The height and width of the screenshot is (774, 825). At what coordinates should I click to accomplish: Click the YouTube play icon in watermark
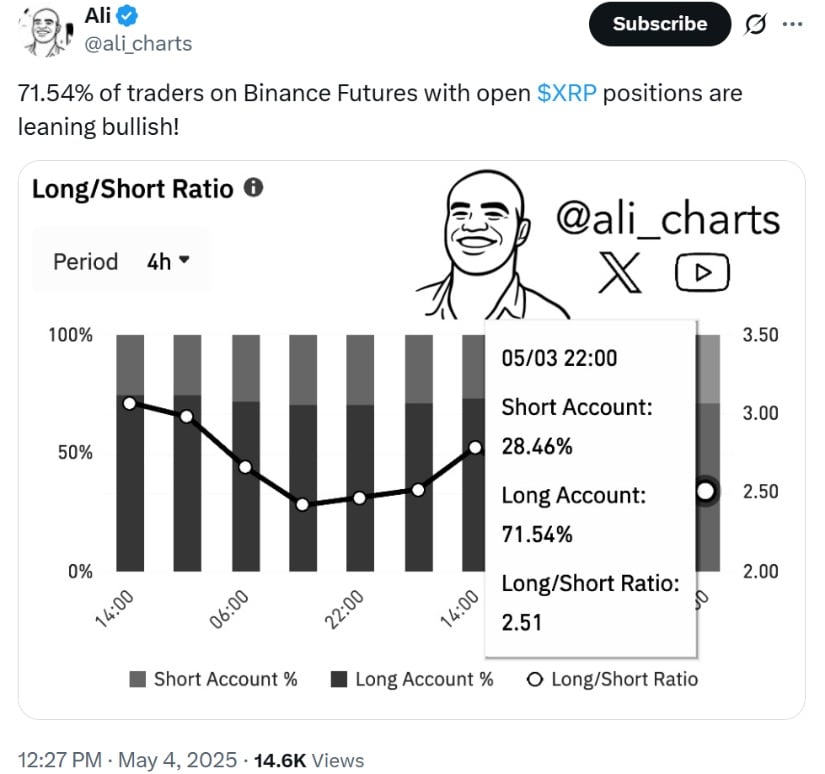[702, 272]
